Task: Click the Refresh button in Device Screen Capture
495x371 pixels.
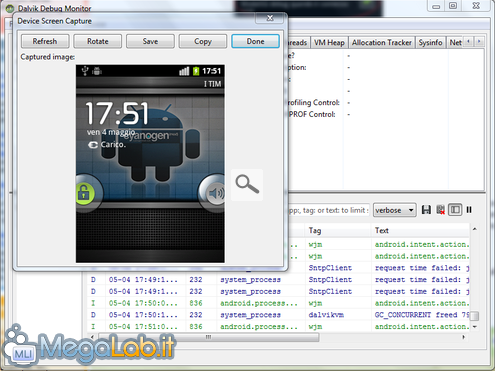Action: [x=45, y=41]
